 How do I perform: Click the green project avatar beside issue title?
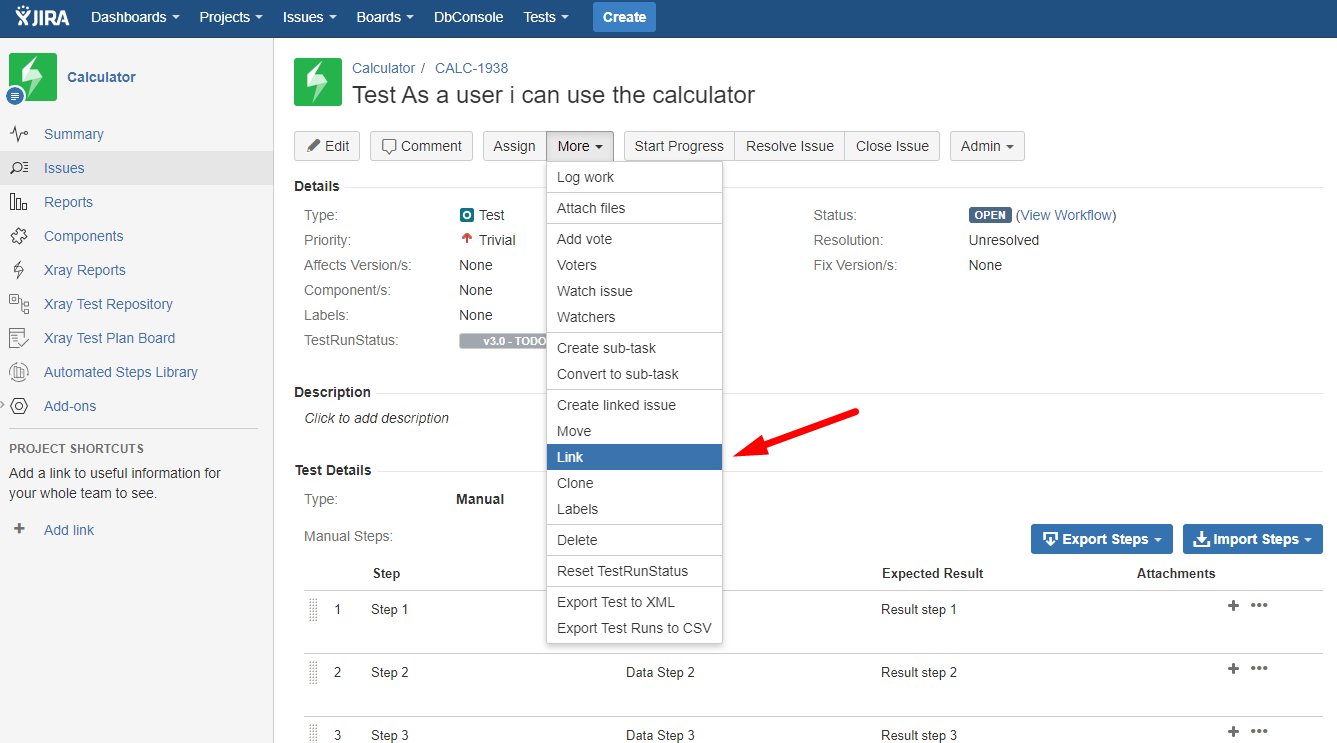point(318,82)
